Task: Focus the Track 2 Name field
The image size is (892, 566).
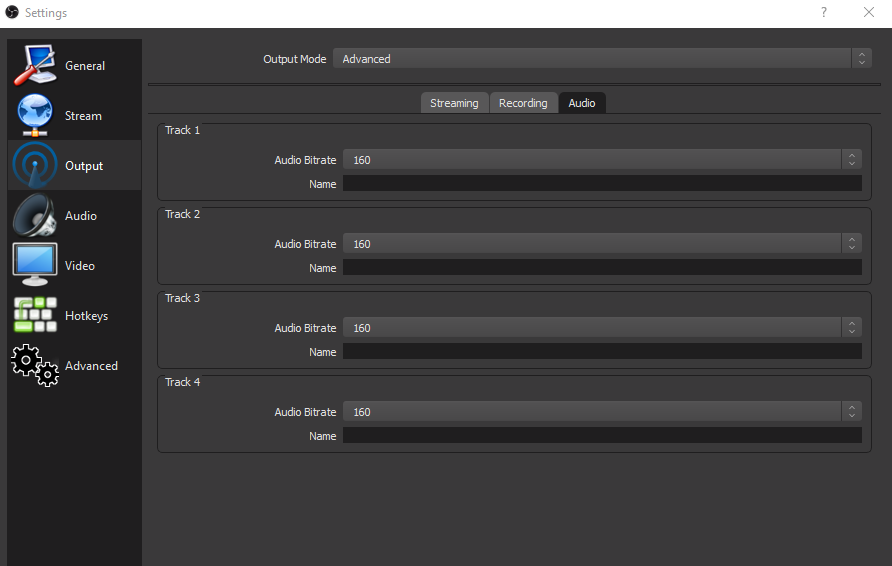Action: [602, 268]
